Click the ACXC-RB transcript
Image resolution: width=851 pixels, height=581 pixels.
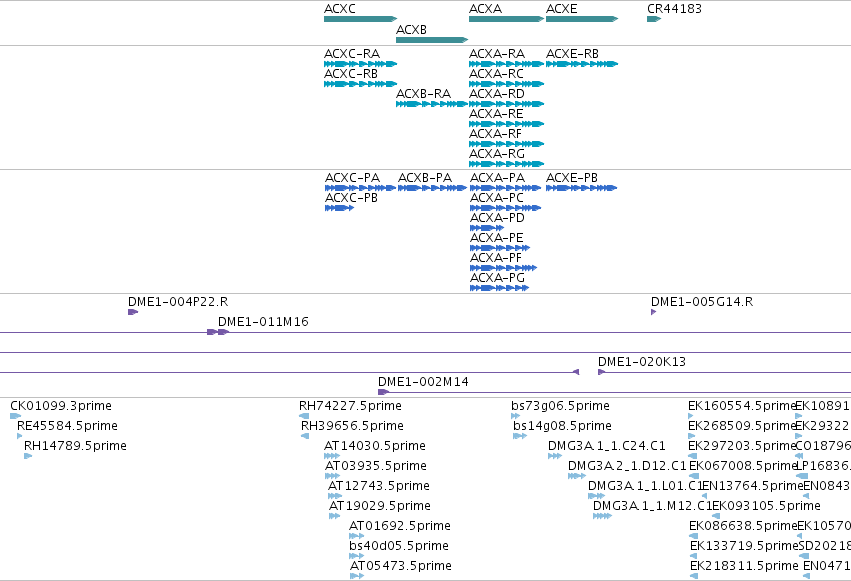360,84
